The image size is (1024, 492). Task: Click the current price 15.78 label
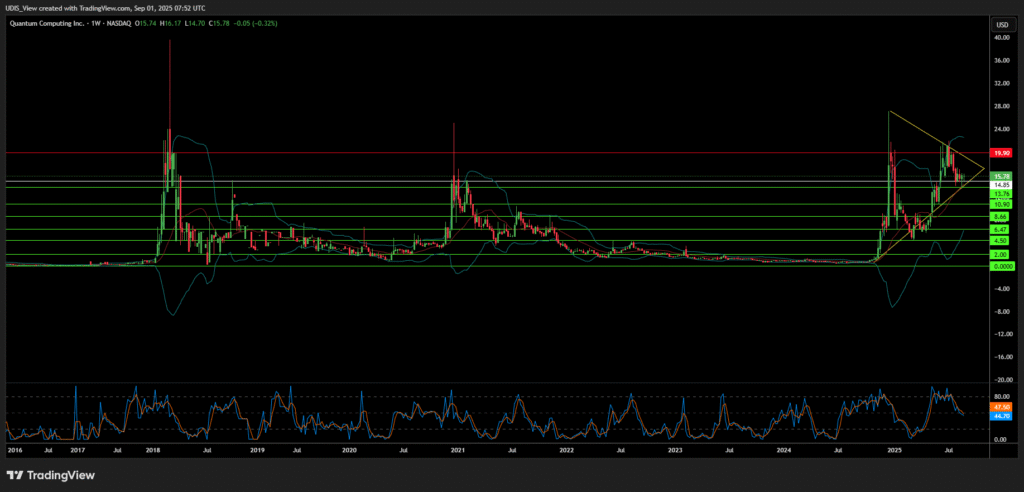pyautogui.click(x=999, y=176)
